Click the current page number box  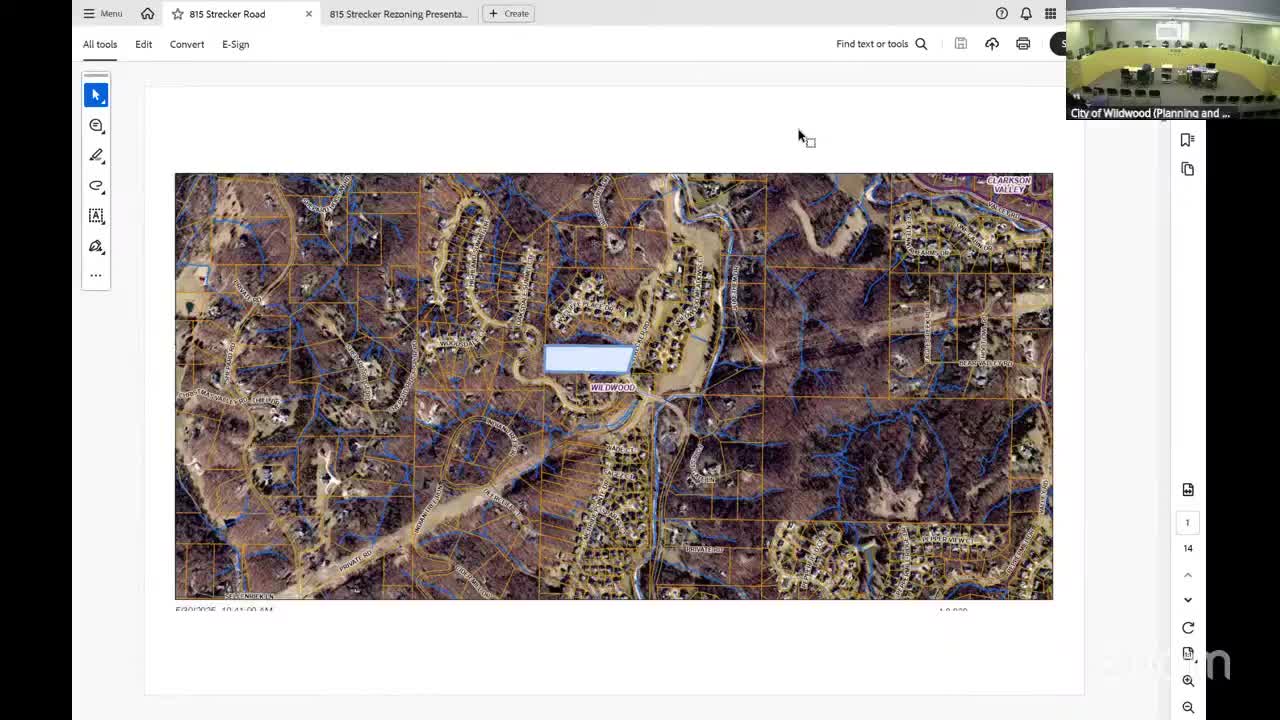point(1188,523)
